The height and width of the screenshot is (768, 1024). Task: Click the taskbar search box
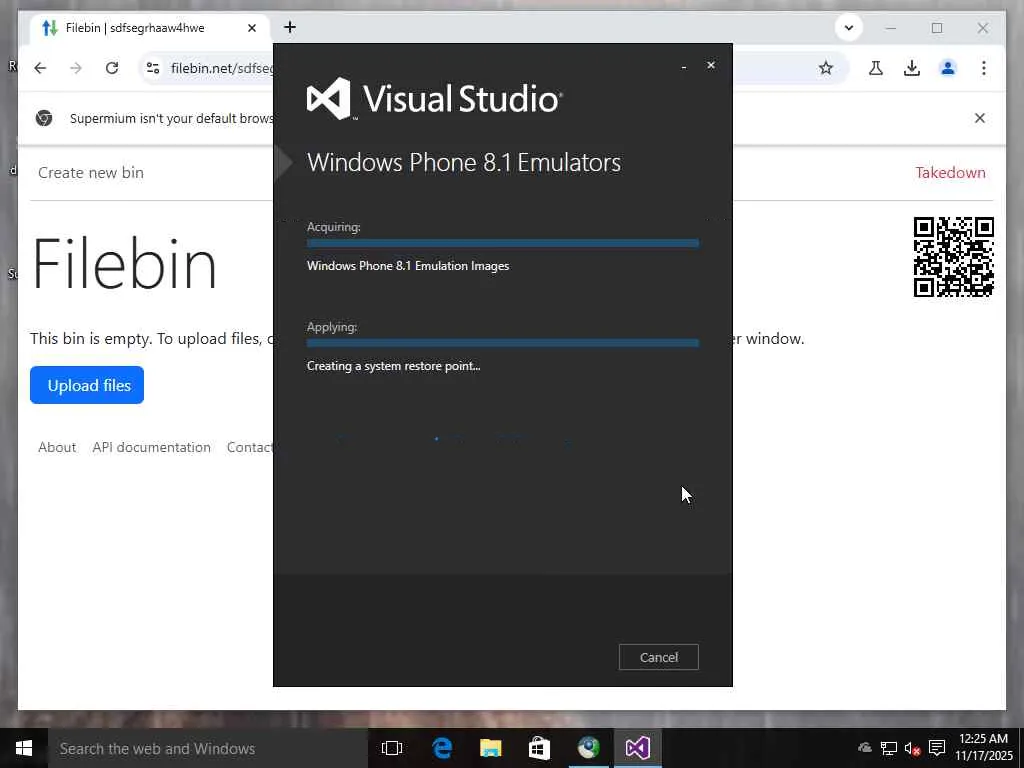coord(208,748)
